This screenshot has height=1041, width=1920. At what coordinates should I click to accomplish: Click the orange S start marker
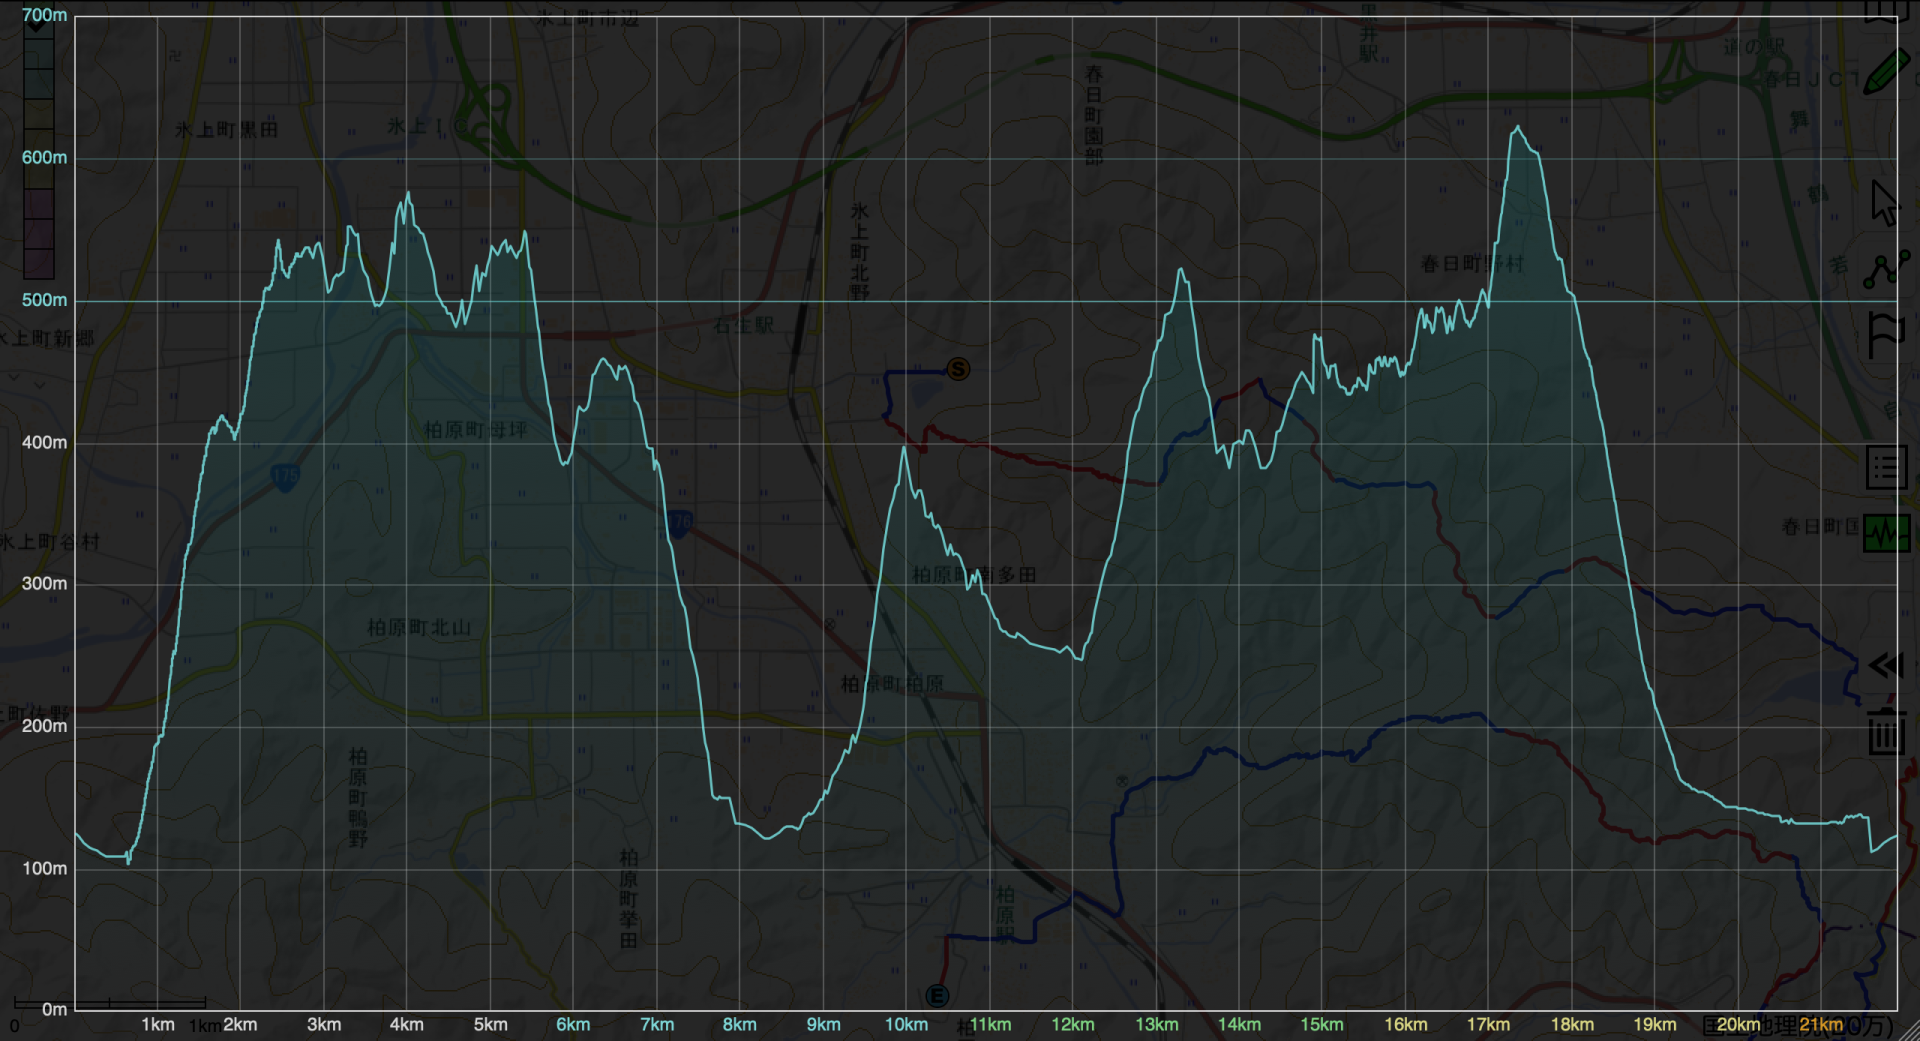(x=958, y=369)
